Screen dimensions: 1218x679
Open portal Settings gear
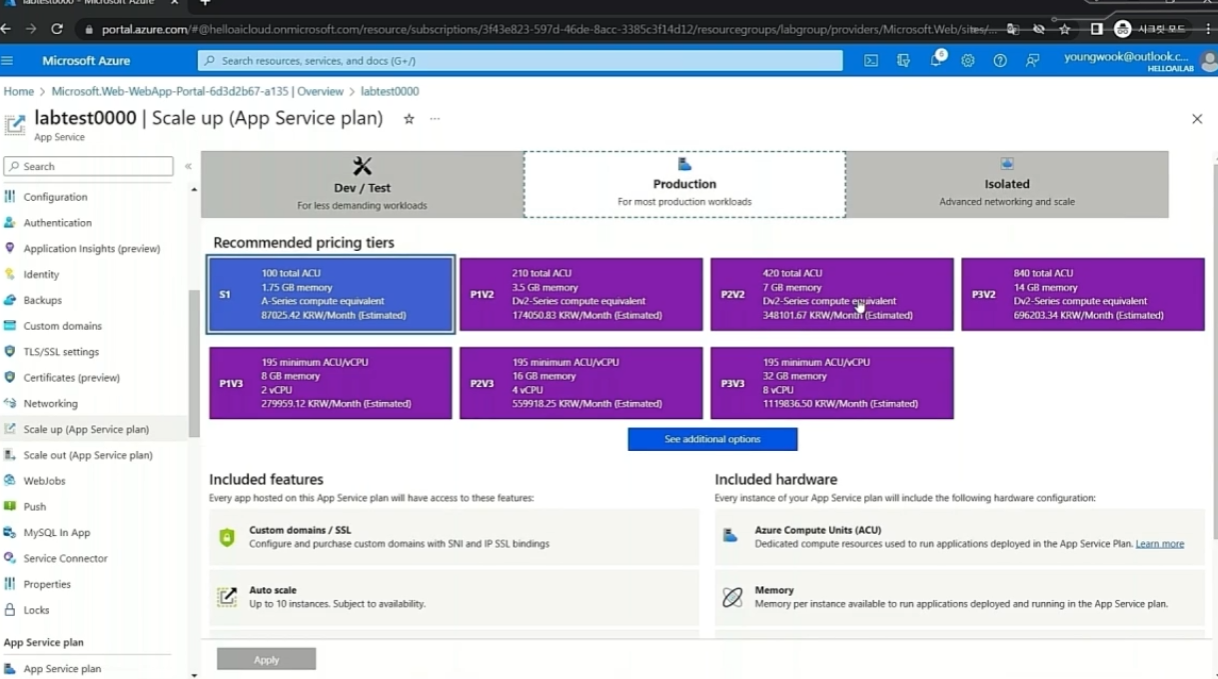point(968,61)
